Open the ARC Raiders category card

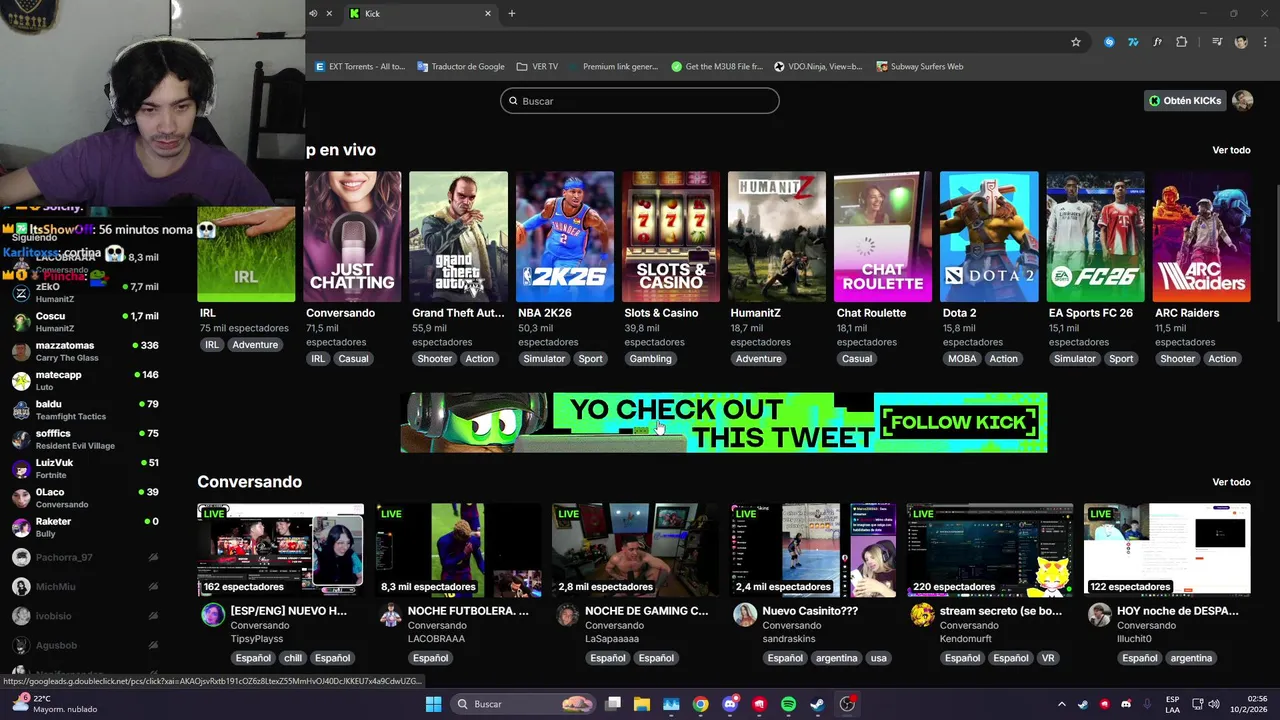tap(1201, 237)
